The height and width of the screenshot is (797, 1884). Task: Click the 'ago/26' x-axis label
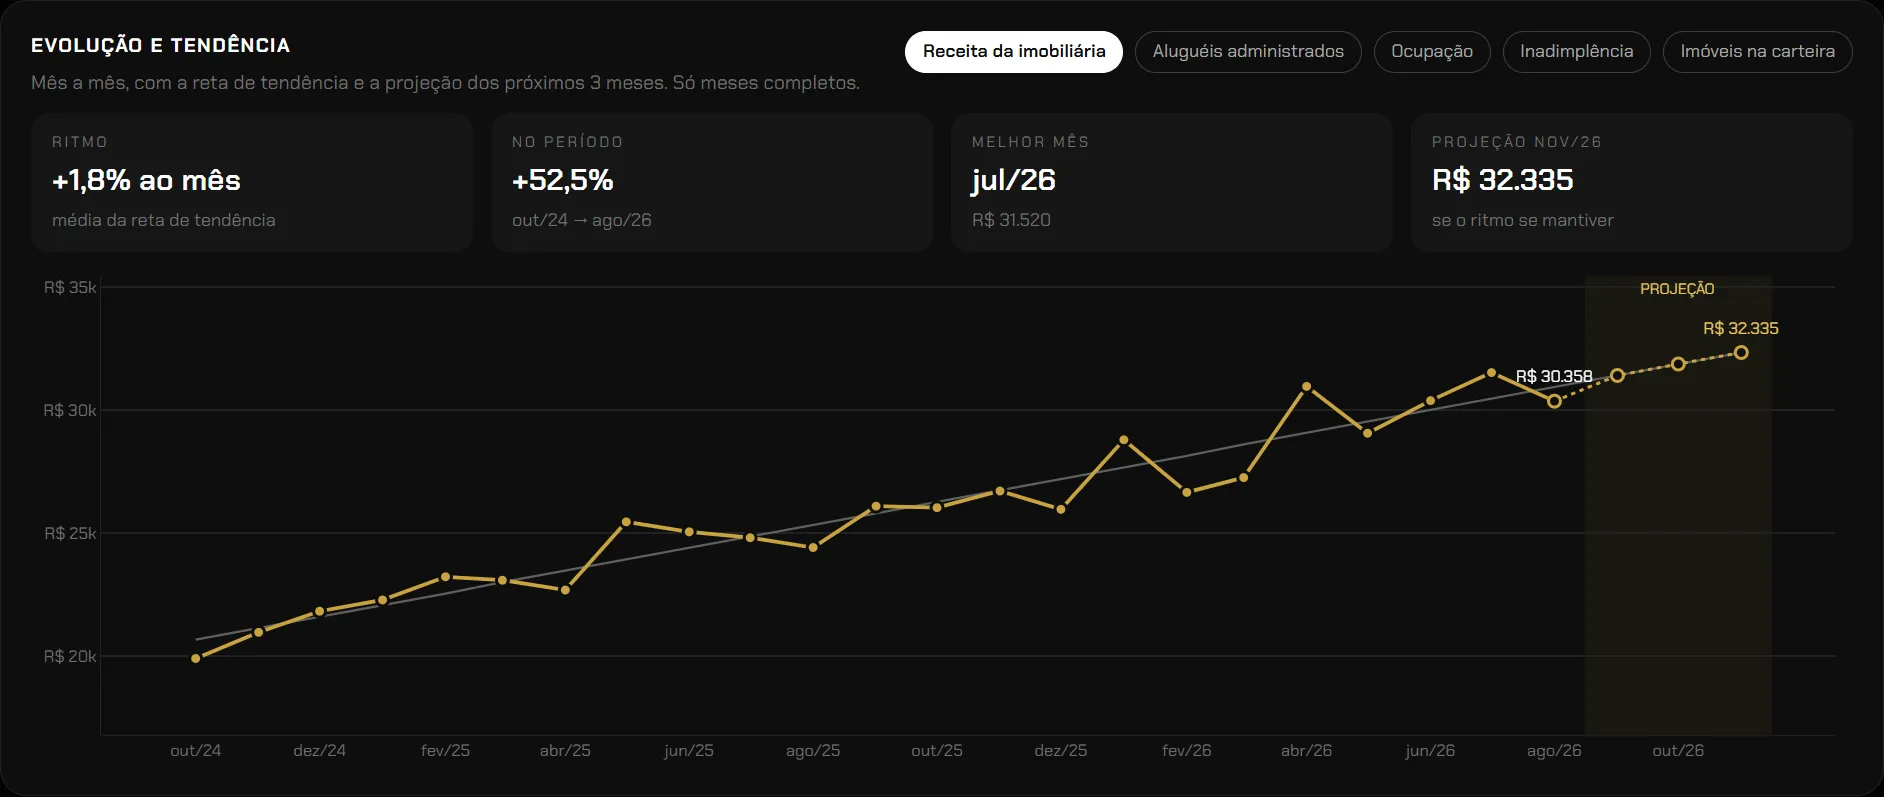click(x=1554, y=750)
